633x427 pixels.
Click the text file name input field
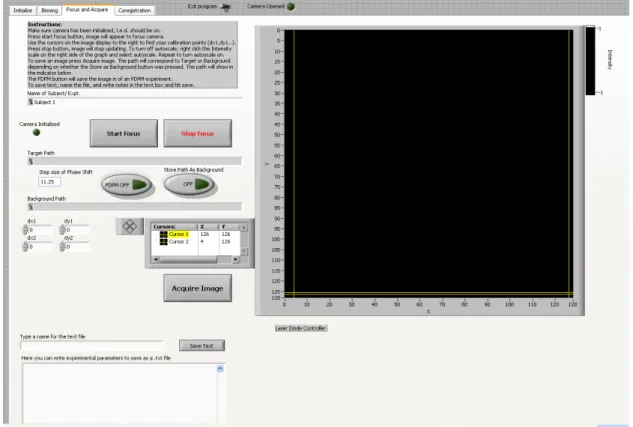92,345
